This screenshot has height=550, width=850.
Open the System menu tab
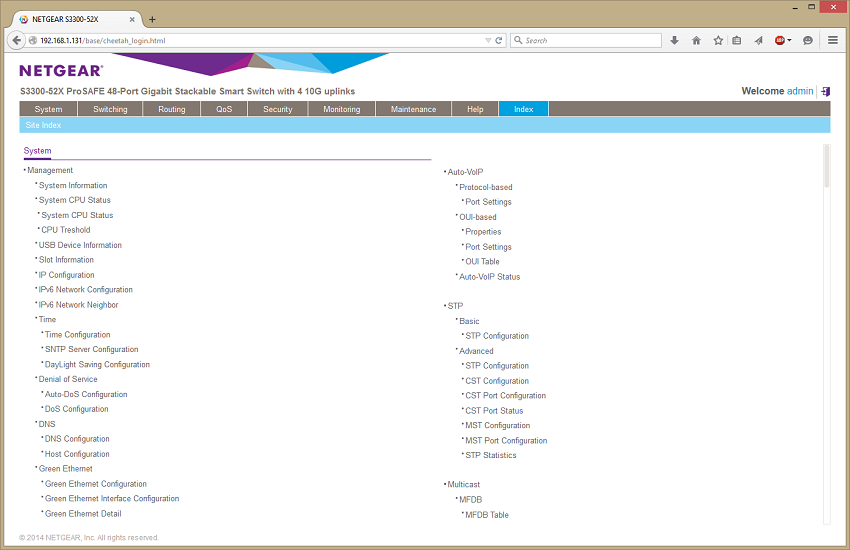pos(48,109)
